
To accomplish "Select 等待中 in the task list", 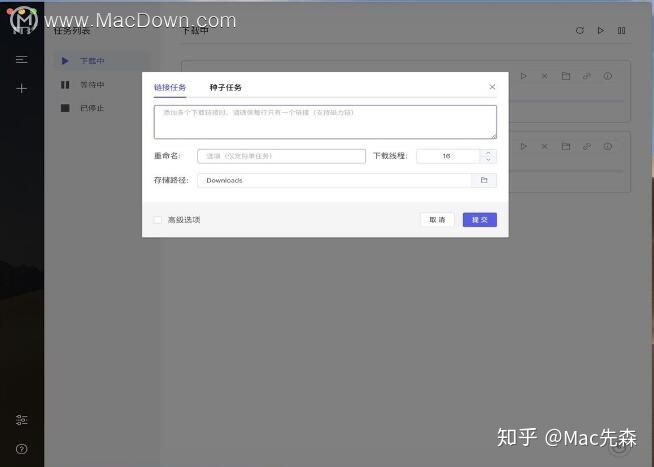I will pos(103,85).
